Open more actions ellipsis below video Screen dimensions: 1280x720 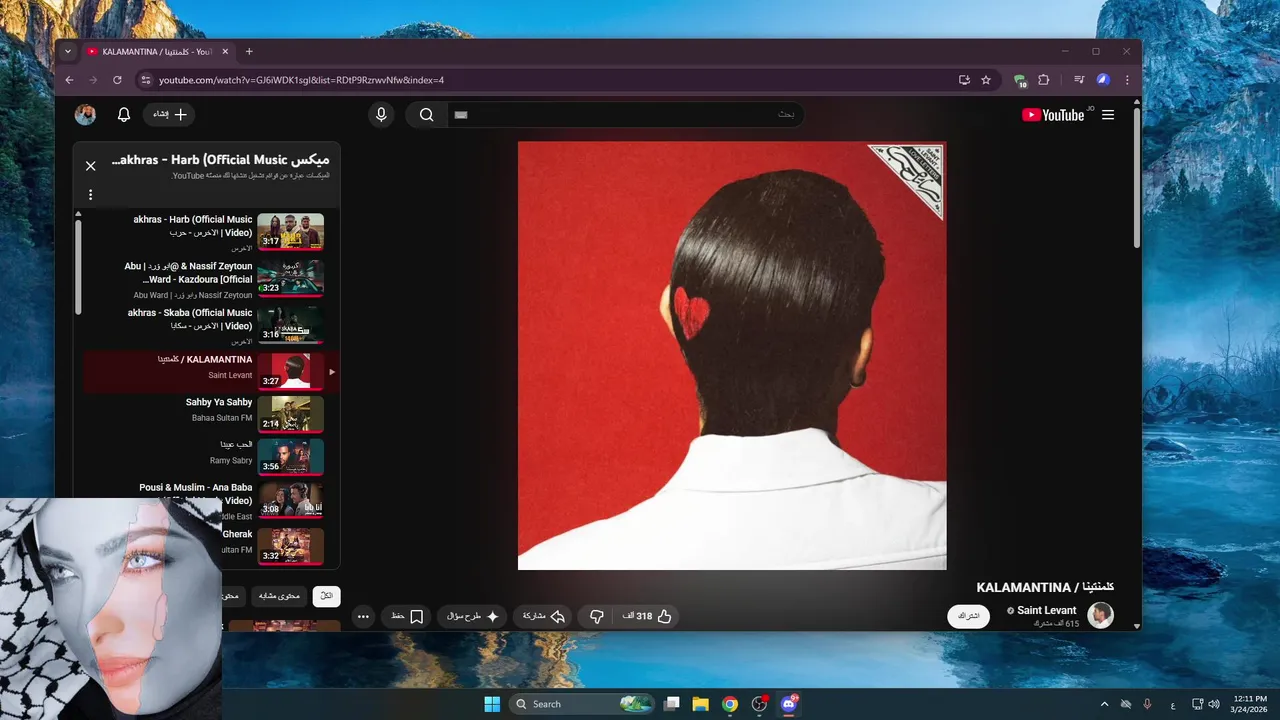click(363, 616)
